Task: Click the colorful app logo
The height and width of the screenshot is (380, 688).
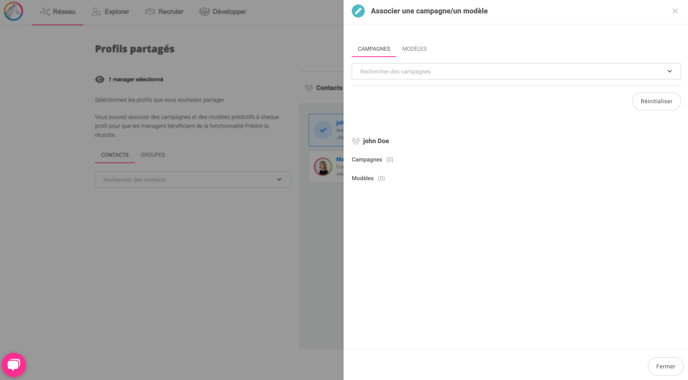Action: coord(13,11)
